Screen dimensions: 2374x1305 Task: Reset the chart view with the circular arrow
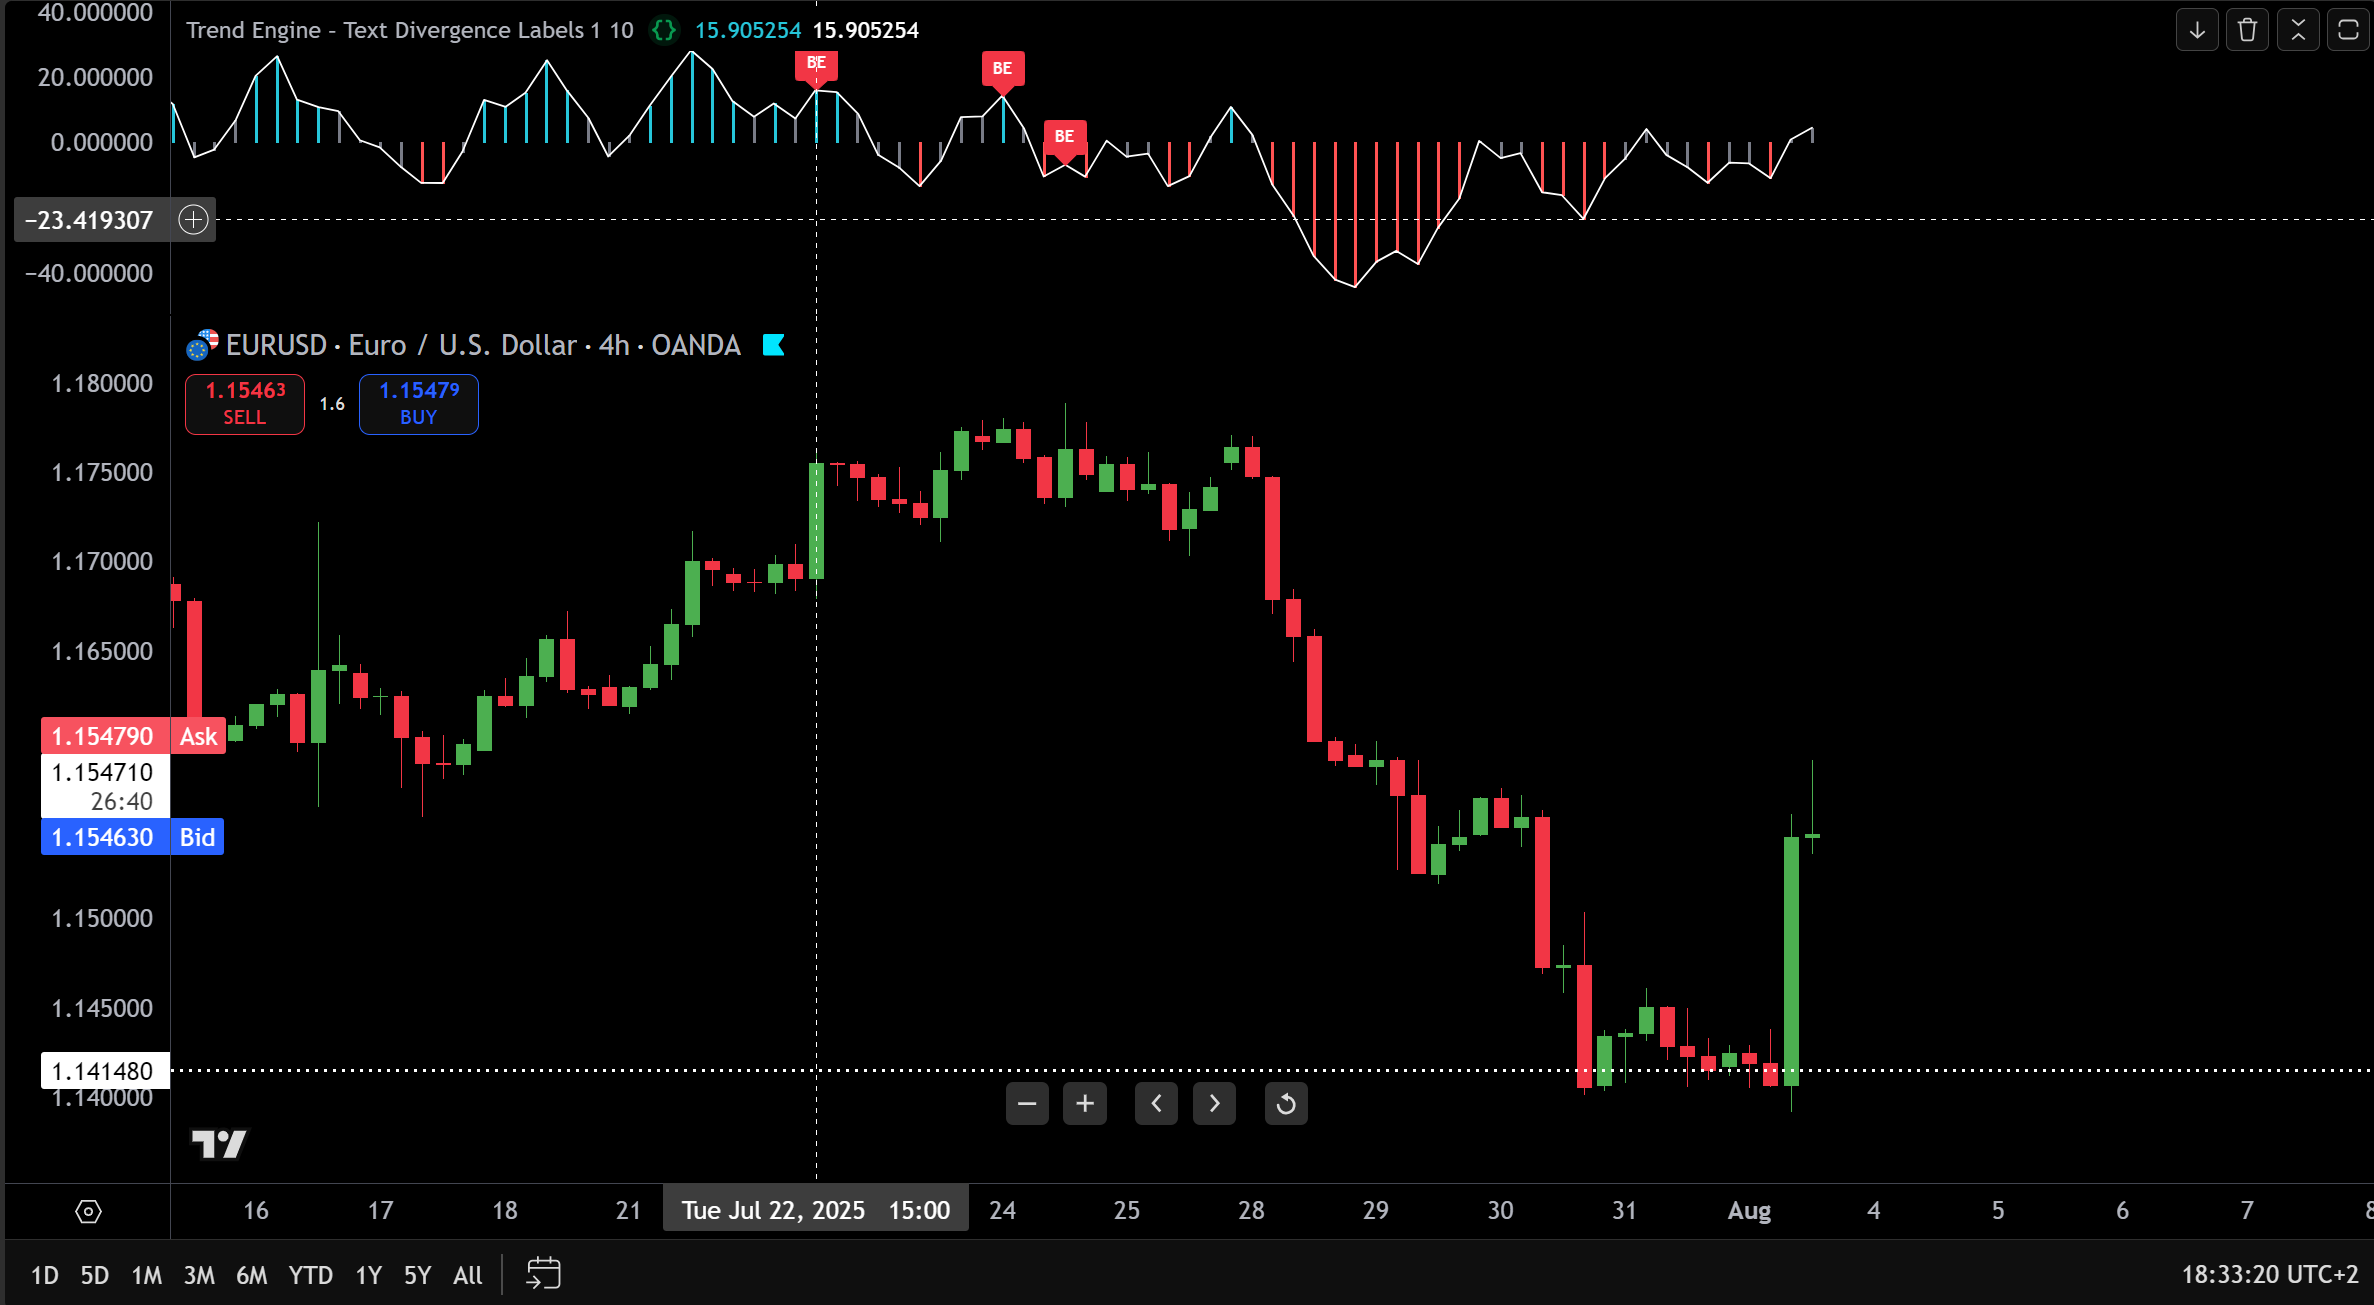pos(1286,1104)
